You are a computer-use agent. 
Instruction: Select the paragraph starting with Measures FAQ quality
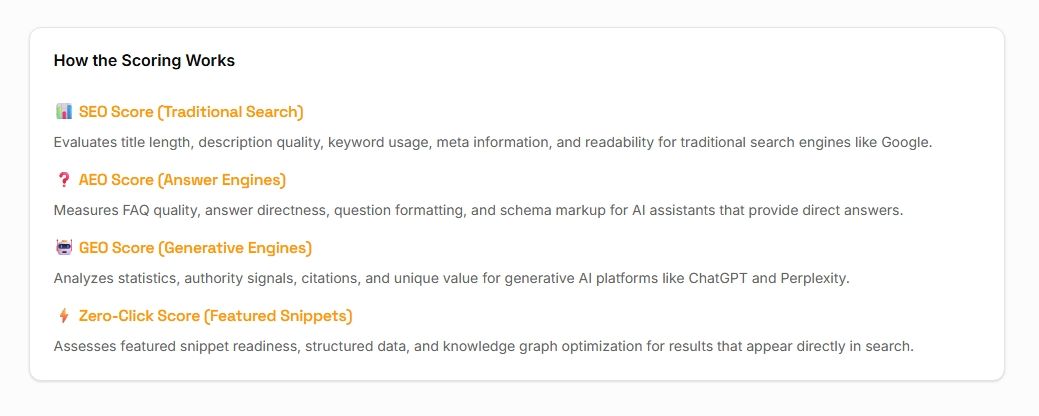point(478,211)
